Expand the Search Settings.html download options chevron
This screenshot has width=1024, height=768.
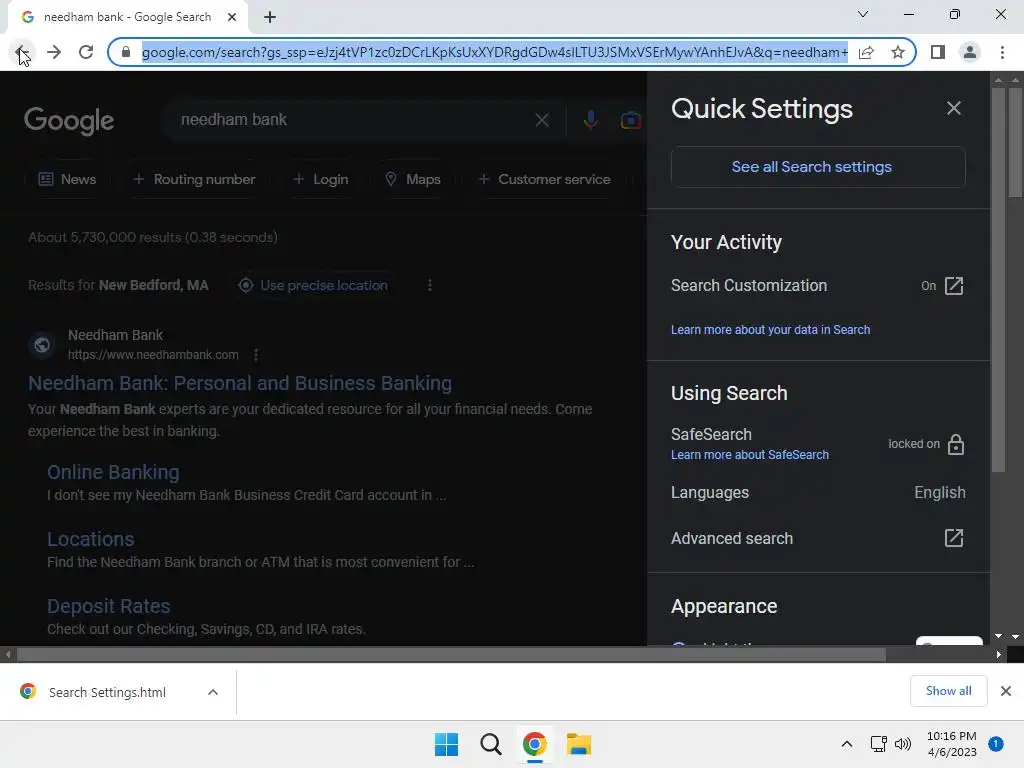click(x=213, y=692)
